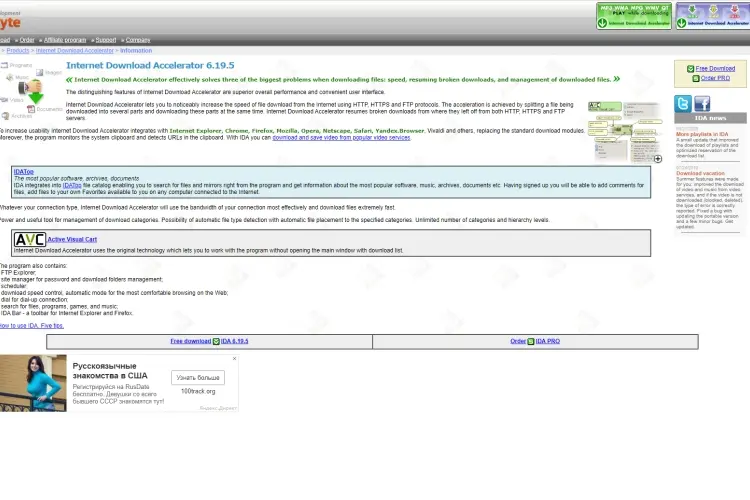Viewport: 750px width, 500px height.
Task: Click the IDA 6.19.5 link in the bottom bar
Action: [234, 341]
